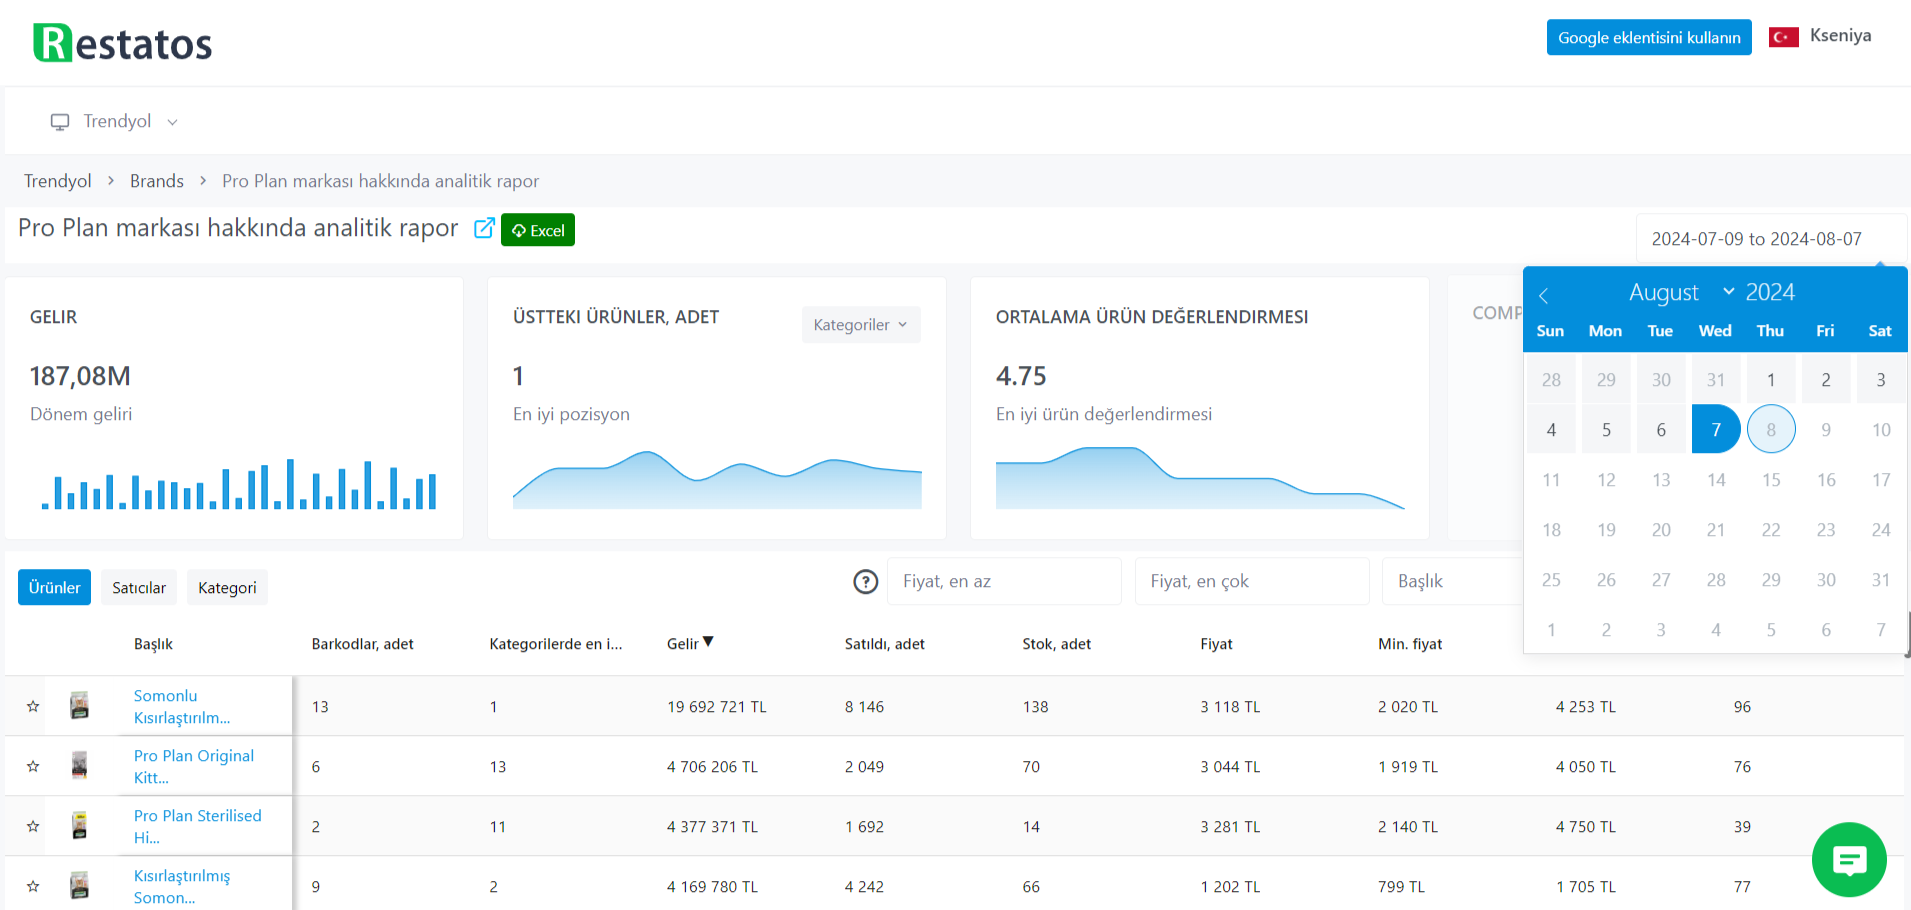Sort by Barkodlar, adet column header

362,644
